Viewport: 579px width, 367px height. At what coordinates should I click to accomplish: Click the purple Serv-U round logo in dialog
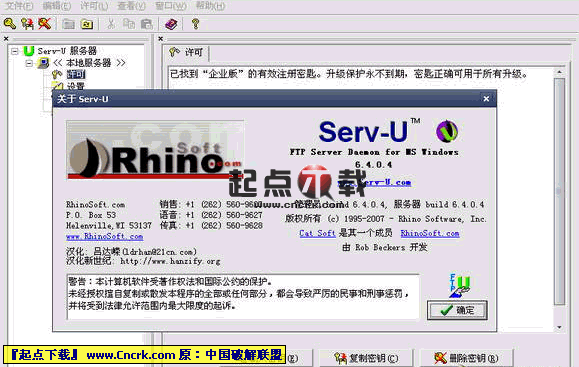coord(447,131)
